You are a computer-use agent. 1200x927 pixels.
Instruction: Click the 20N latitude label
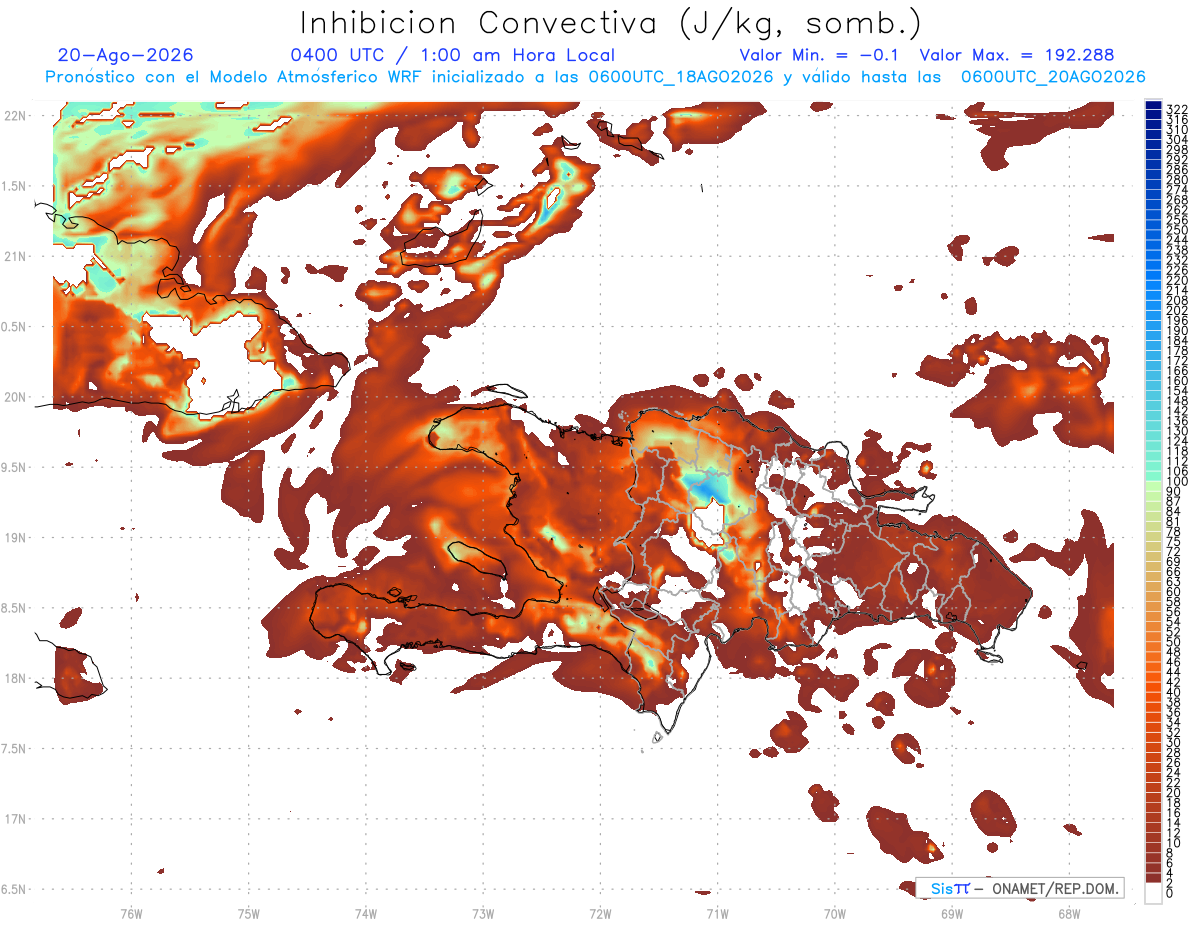(15, 397)
